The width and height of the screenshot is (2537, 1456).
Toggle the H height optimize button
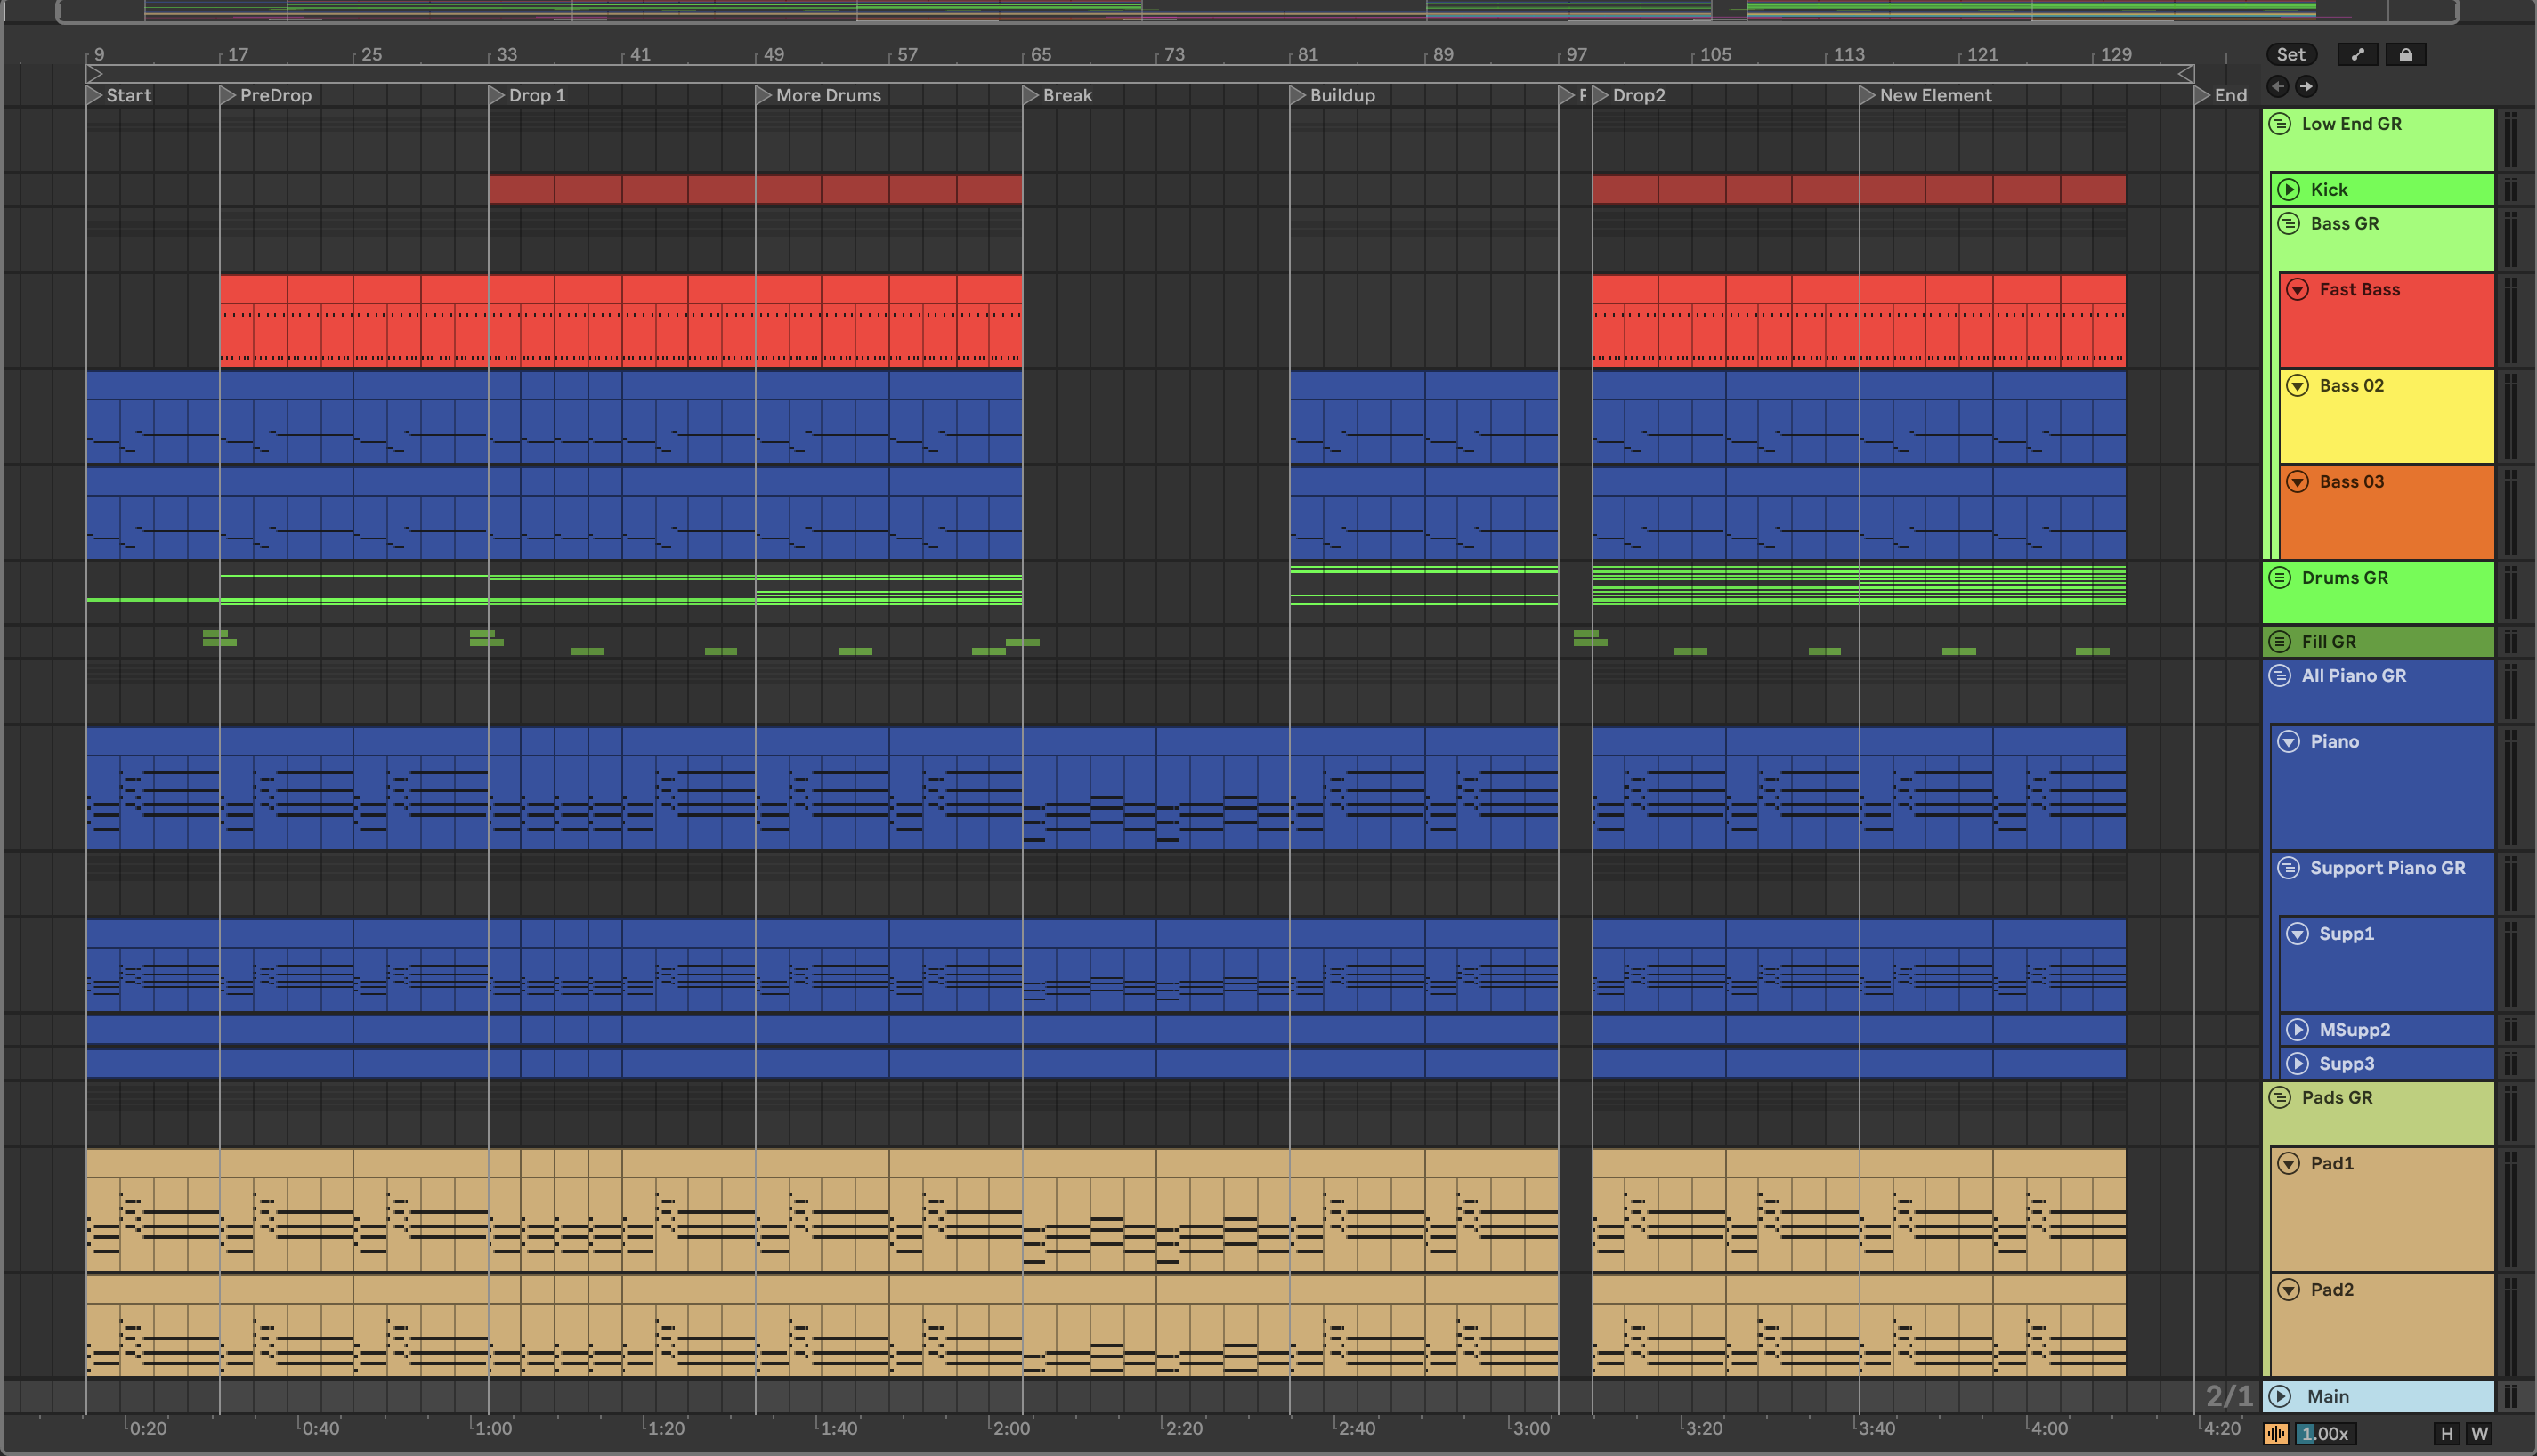click(2446, 1434)
